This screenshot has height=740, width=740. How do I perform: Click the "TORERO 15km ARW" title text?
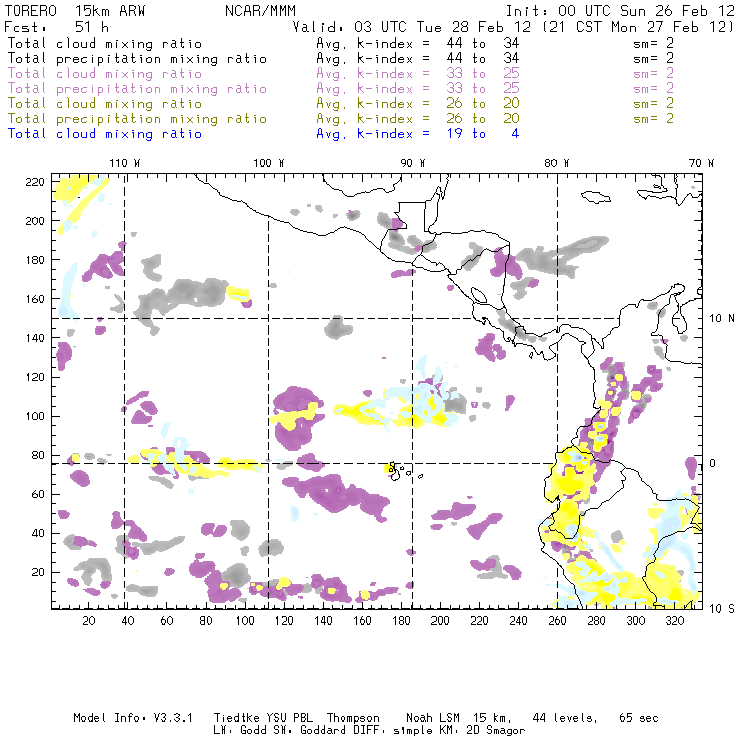[75, 11]
